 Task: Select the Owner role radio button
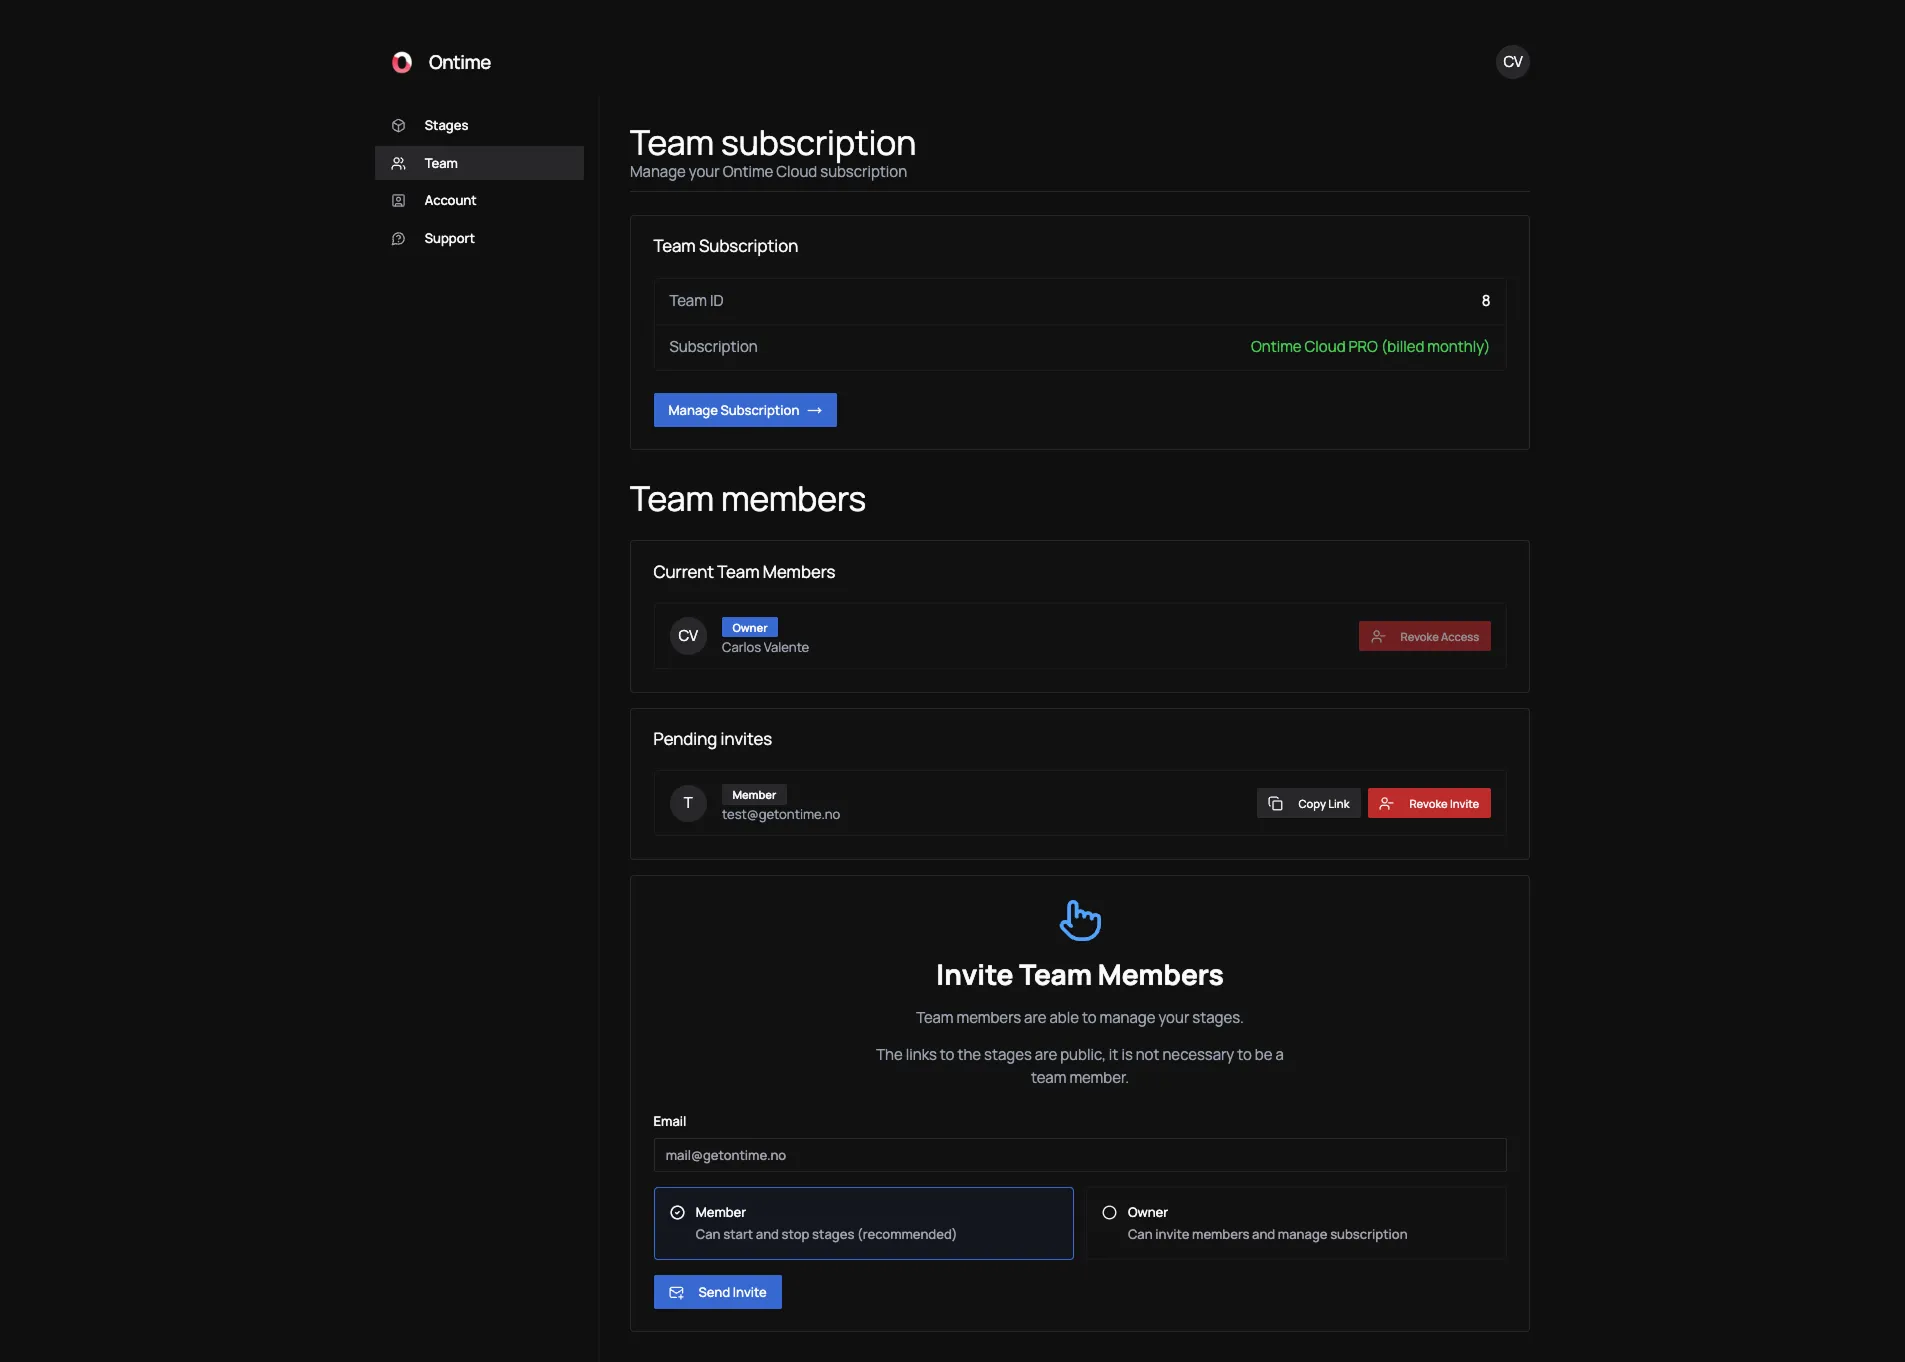[x=1109, y=1211]
